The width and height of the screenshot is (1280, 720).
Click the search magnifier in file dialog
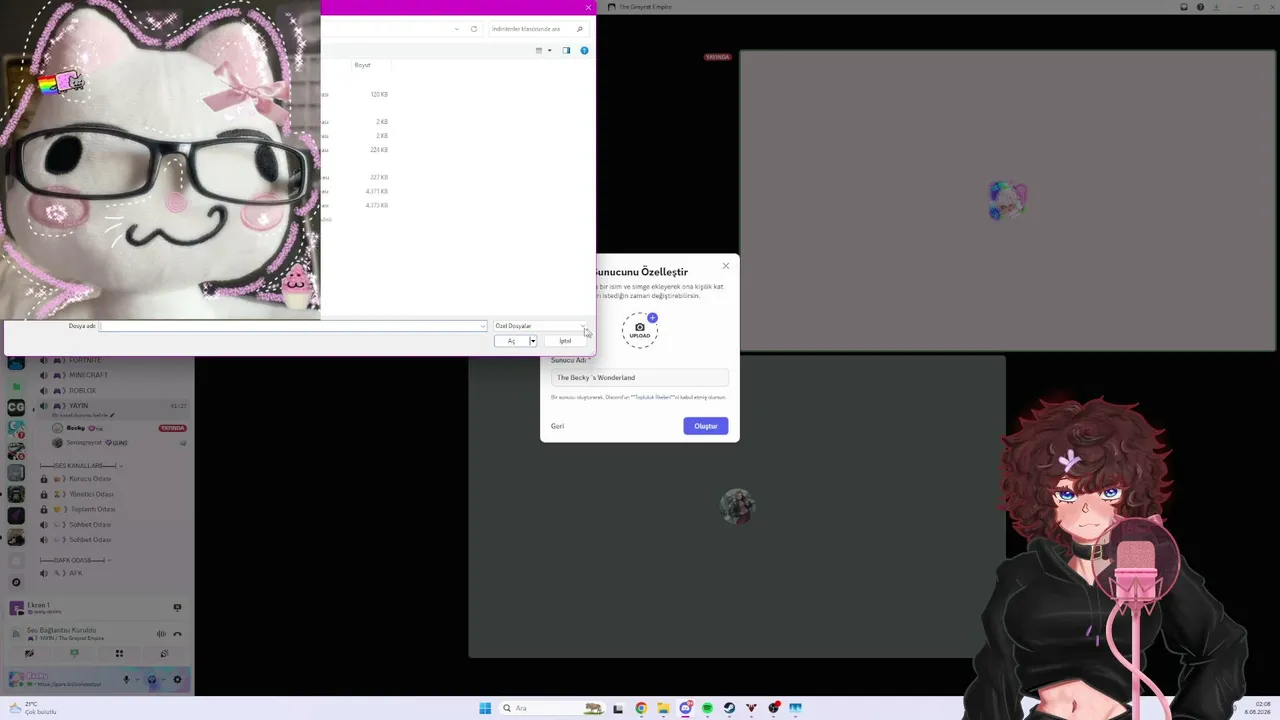[x=580, y=29]
